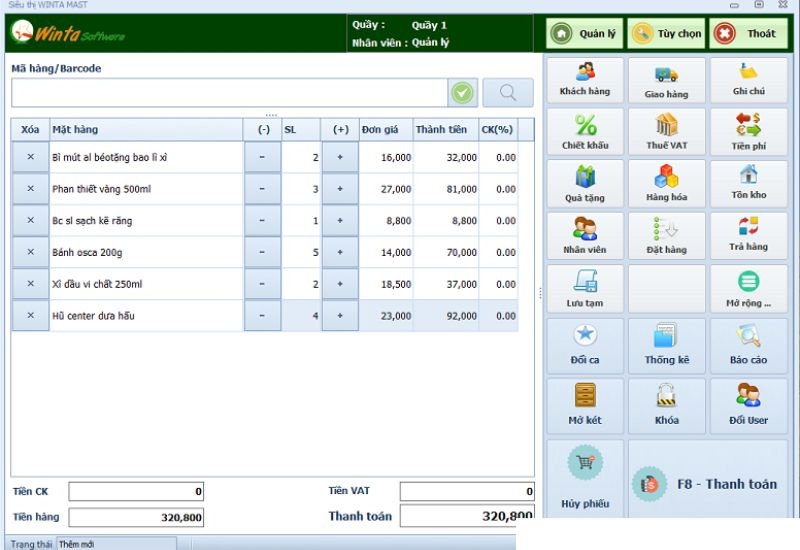Increase quantity of Bánh osca 200g
Image resolution: width=800 pixels, height=550 pixels.
(x=340, y=252)
